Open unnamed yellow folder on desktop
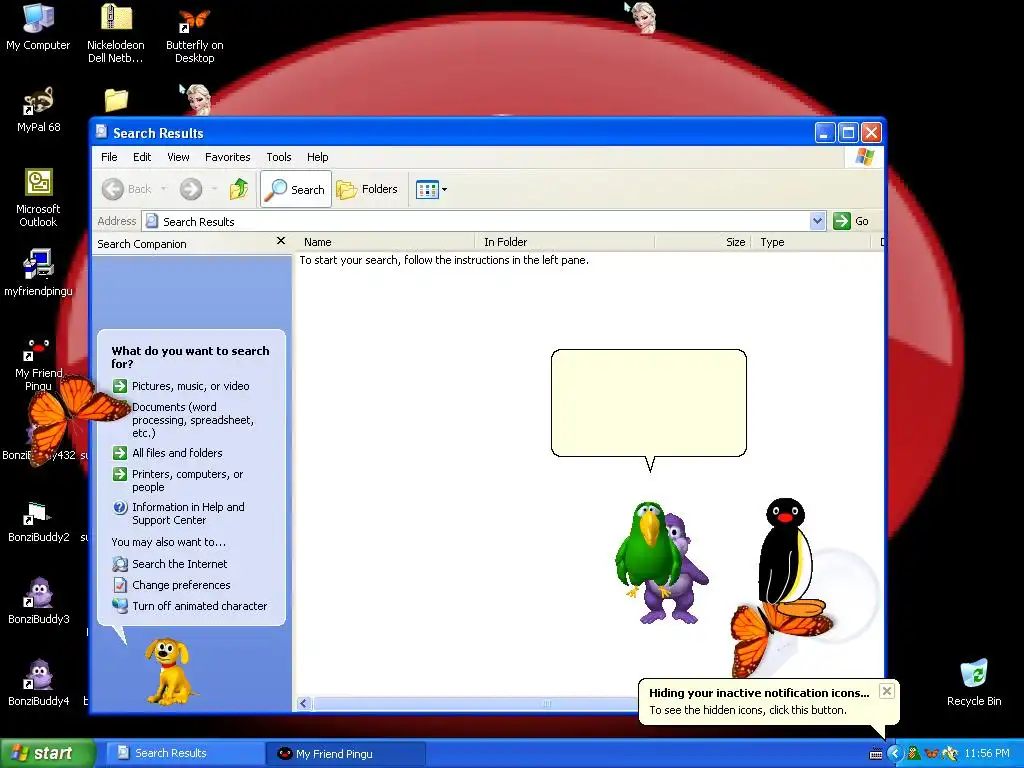 [116, 101]
